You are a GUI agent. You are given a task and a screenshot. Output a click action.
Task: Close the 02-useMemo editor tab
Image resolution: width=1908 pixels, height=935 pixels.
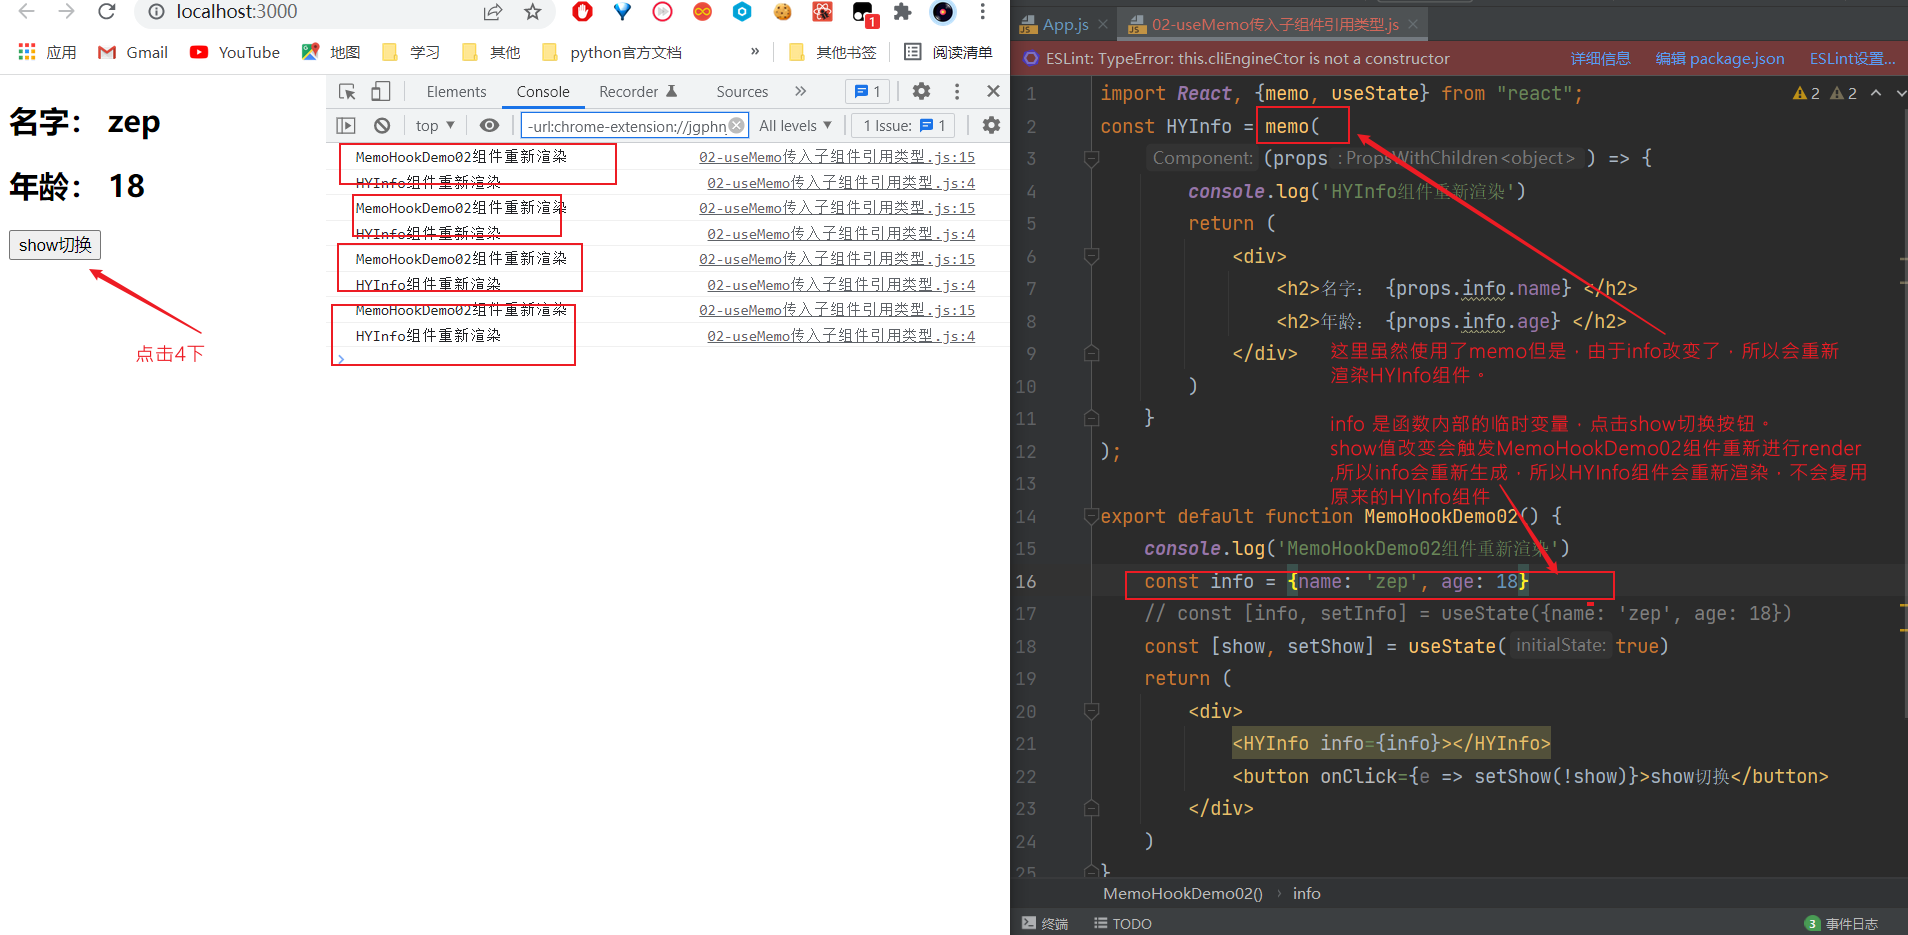pyautogui.click(x=1412, y=24)
